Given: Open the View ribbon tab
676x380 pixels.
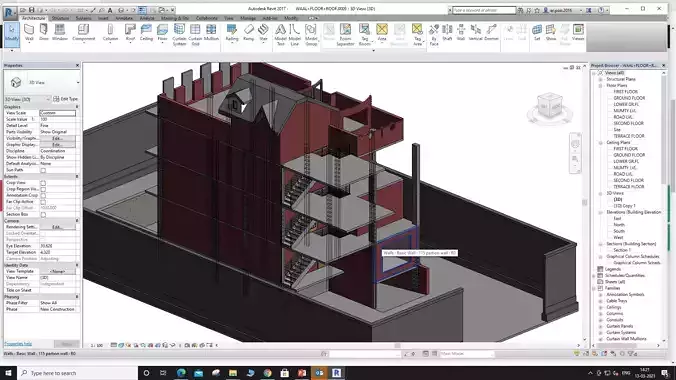Looking at the screenshot, I should pos(228,18).
